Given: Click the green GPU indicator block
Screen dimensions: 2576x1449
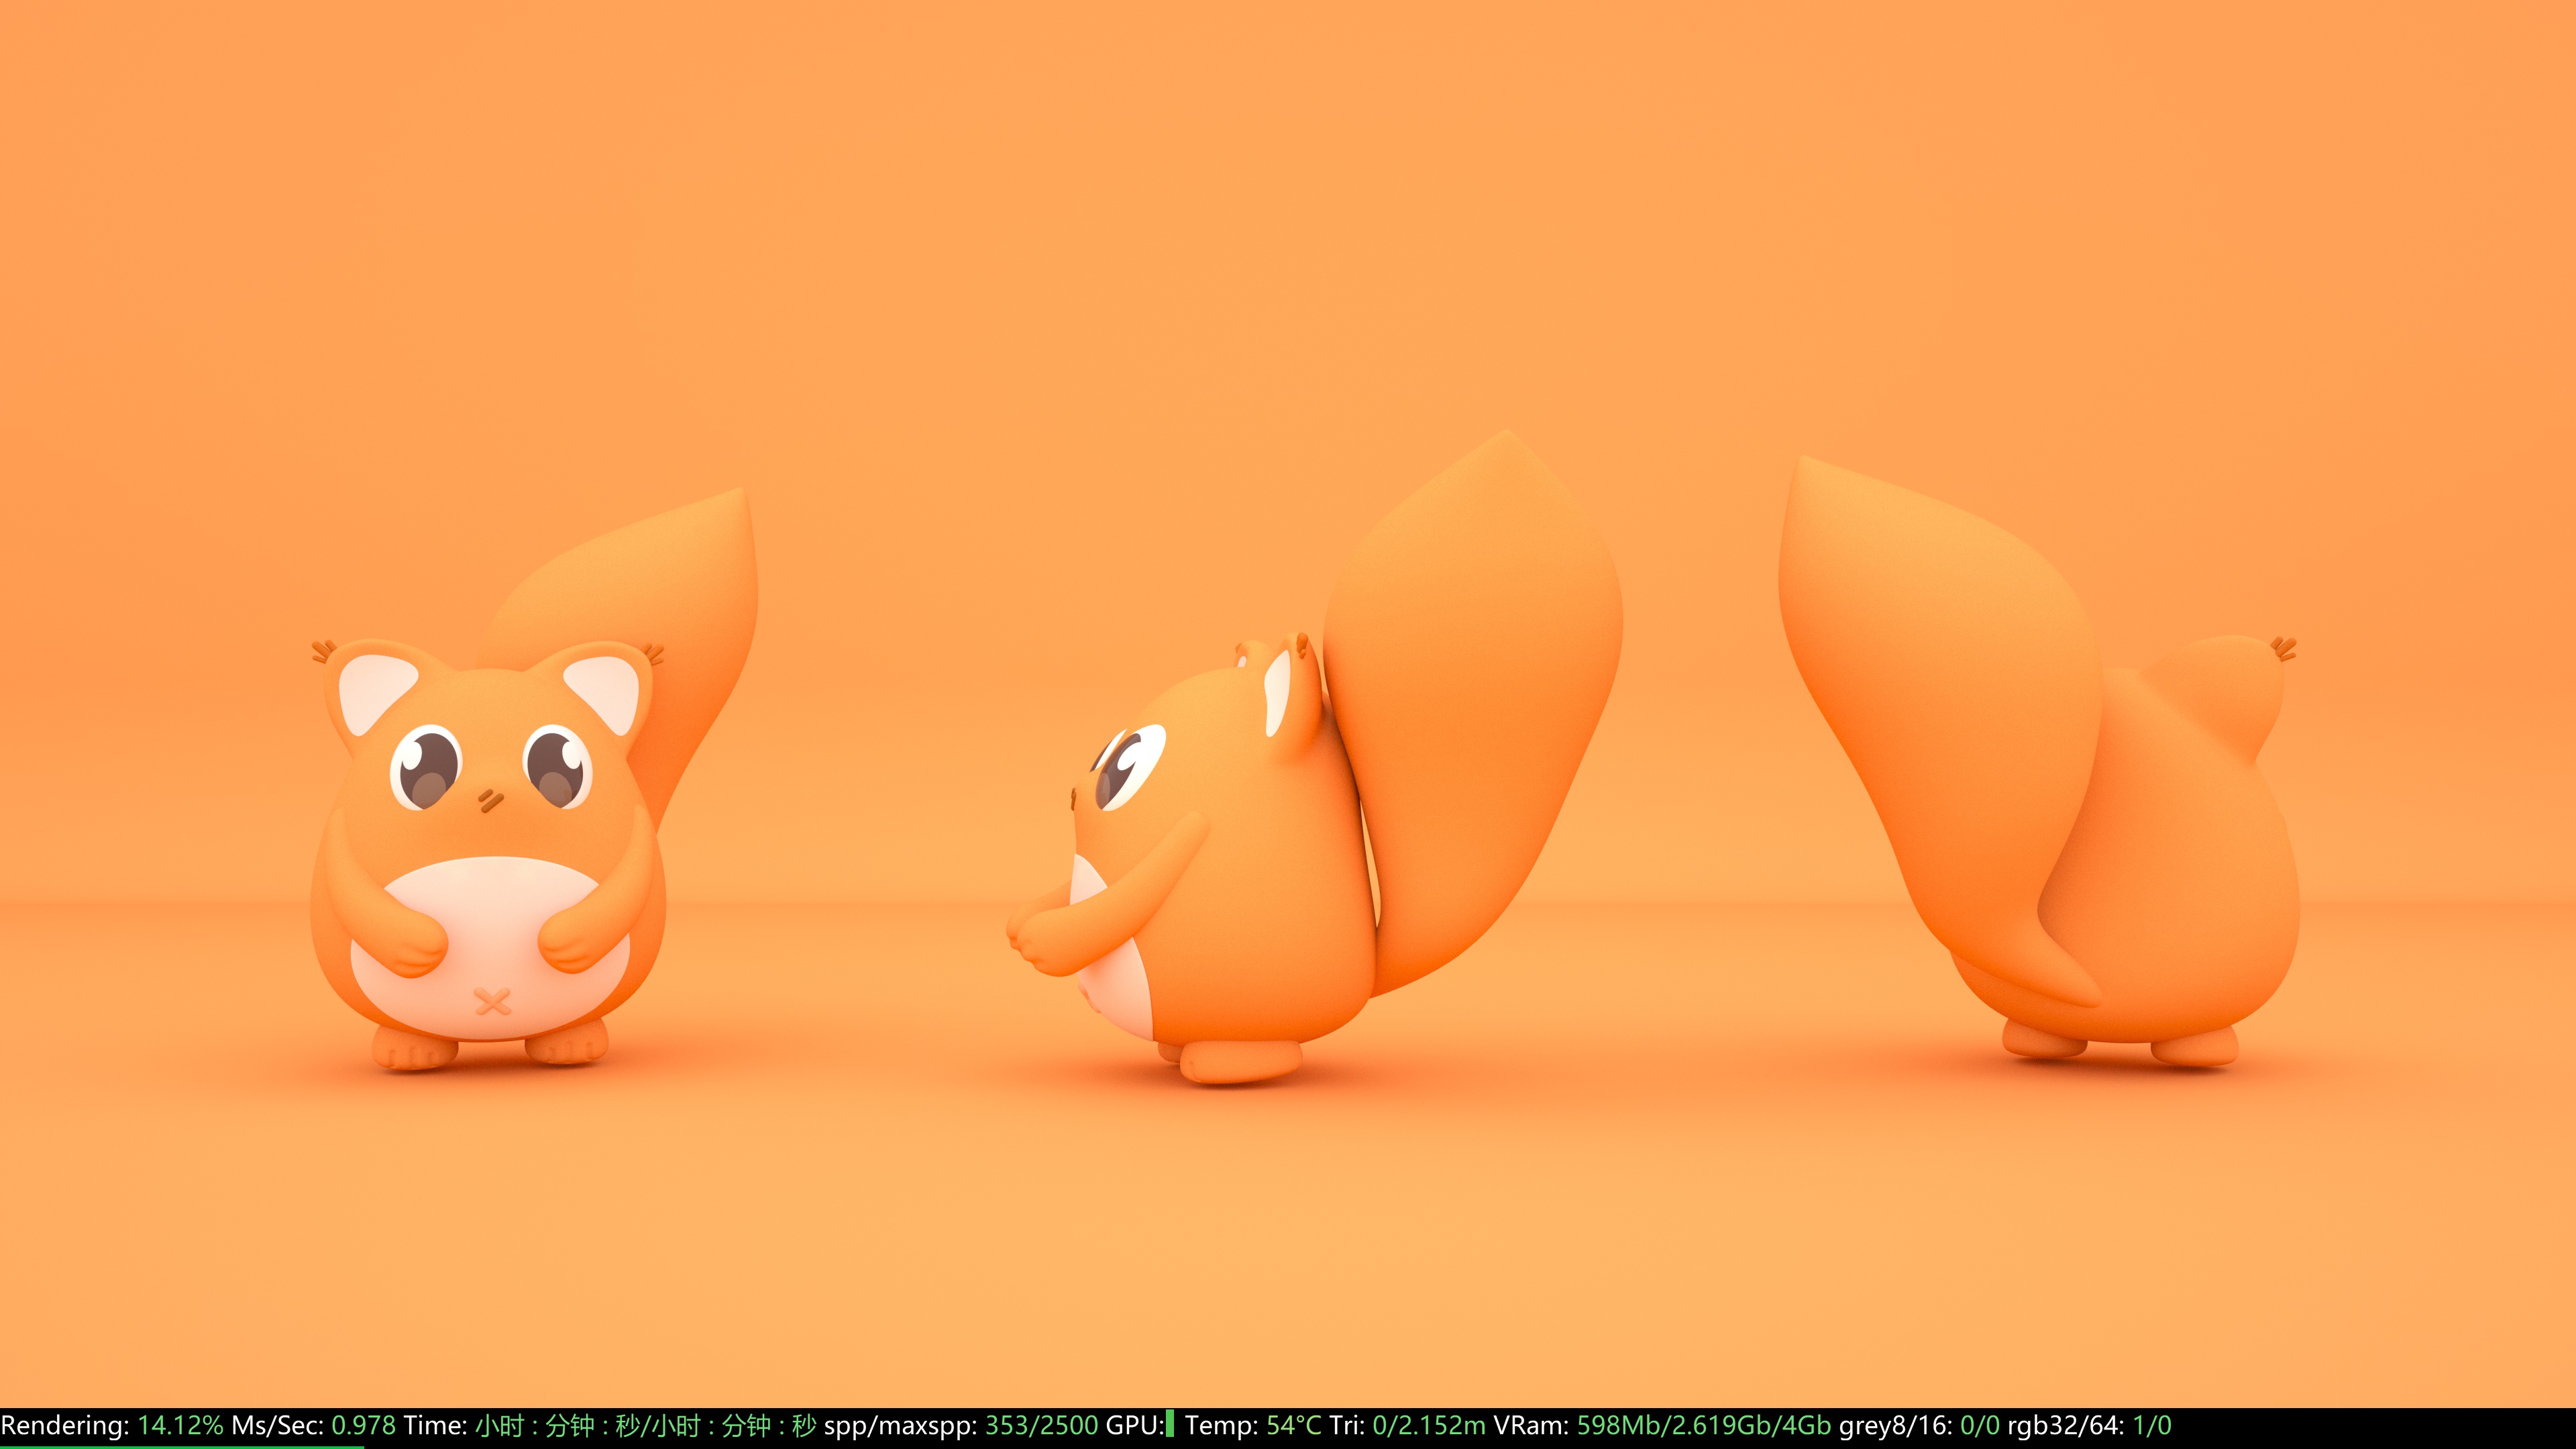Looking at the screenshot, I should point(1170,1425).
